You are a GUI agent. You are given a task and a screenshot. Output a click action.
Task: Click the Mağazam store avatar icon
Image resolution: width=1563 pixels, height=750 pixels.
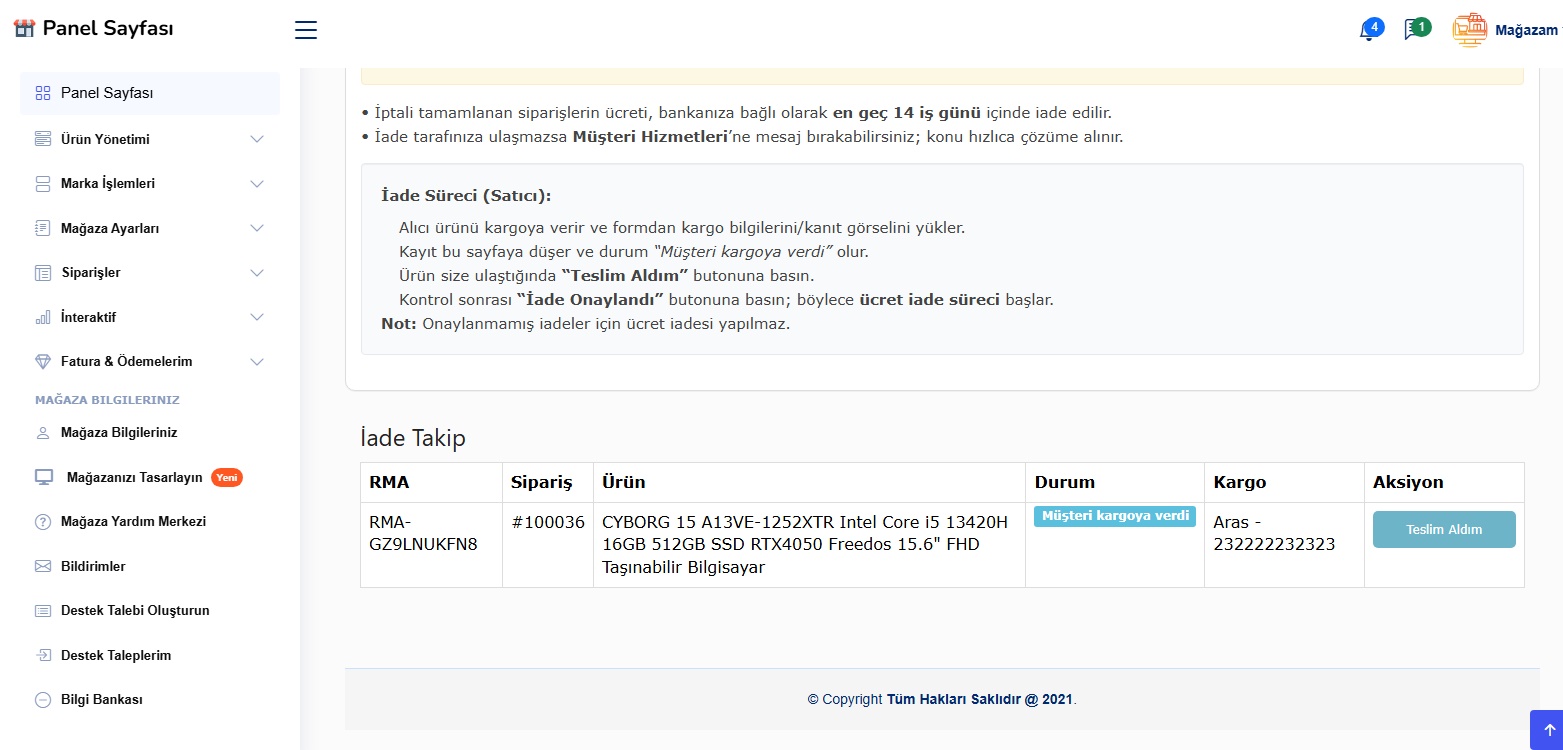pos(1469,30)
